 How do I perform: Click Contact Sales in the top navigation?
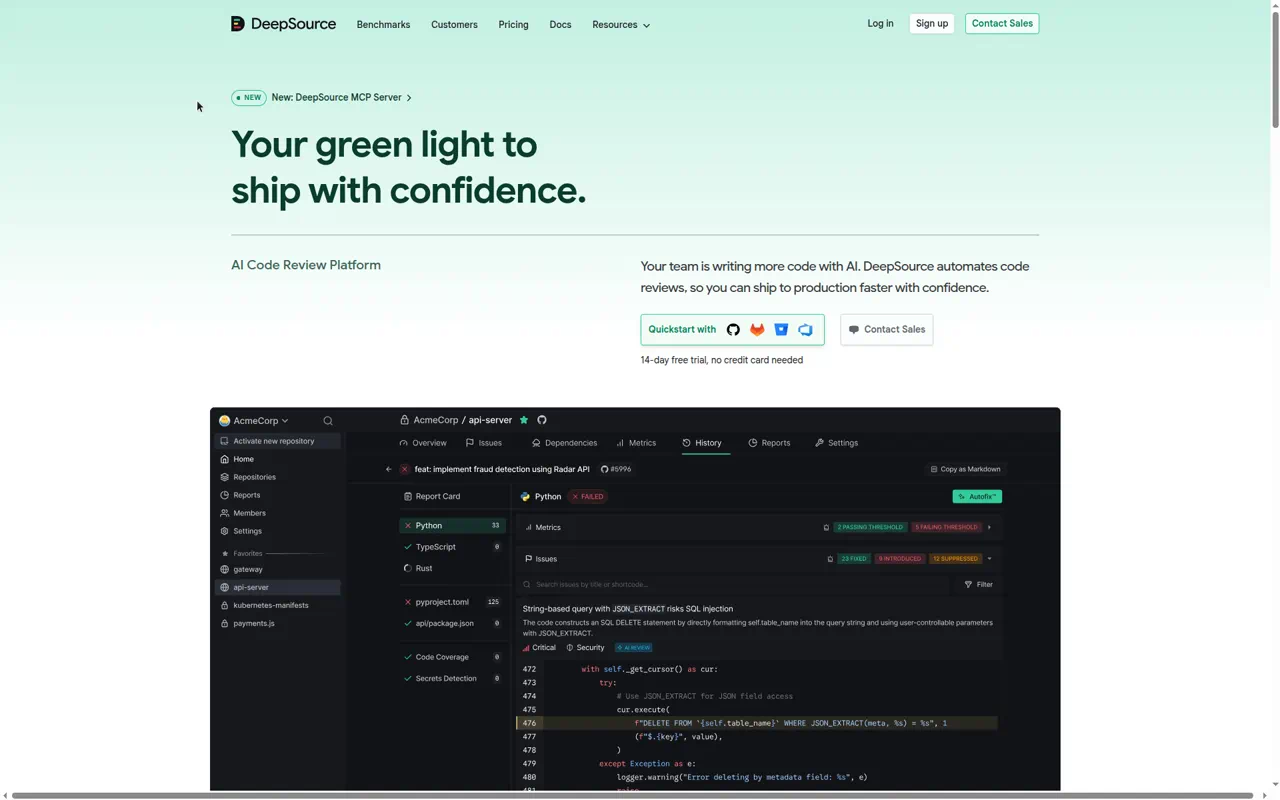(x=1002, y=24)
